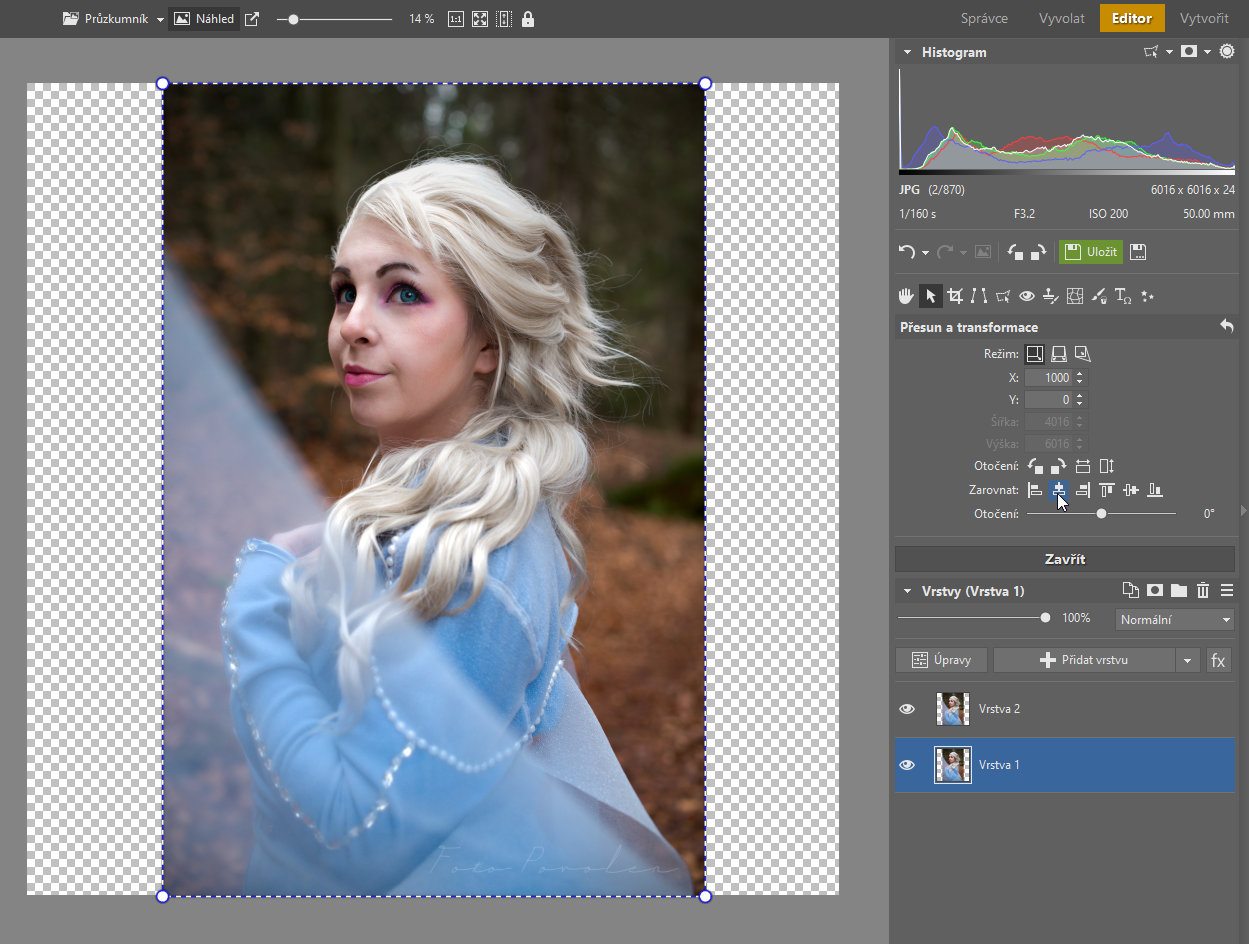Toggle visibility of Vrstva 2
1249x944 pixels.
click(907, 709)
